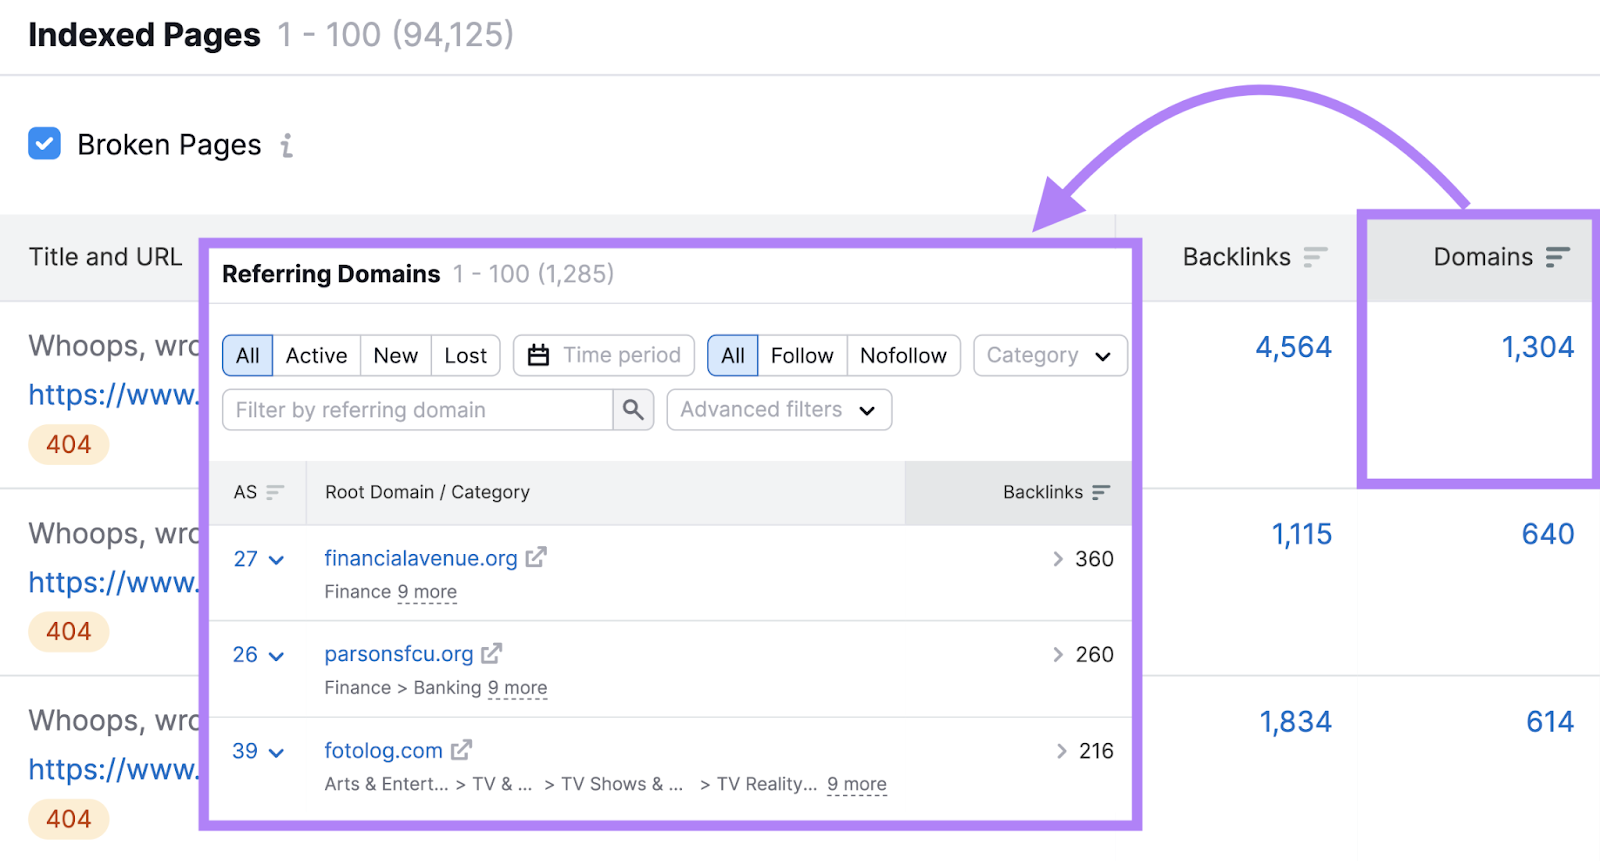Select the Follow link type filter
Screen dimensions: 1600x861
click(801, 356)
